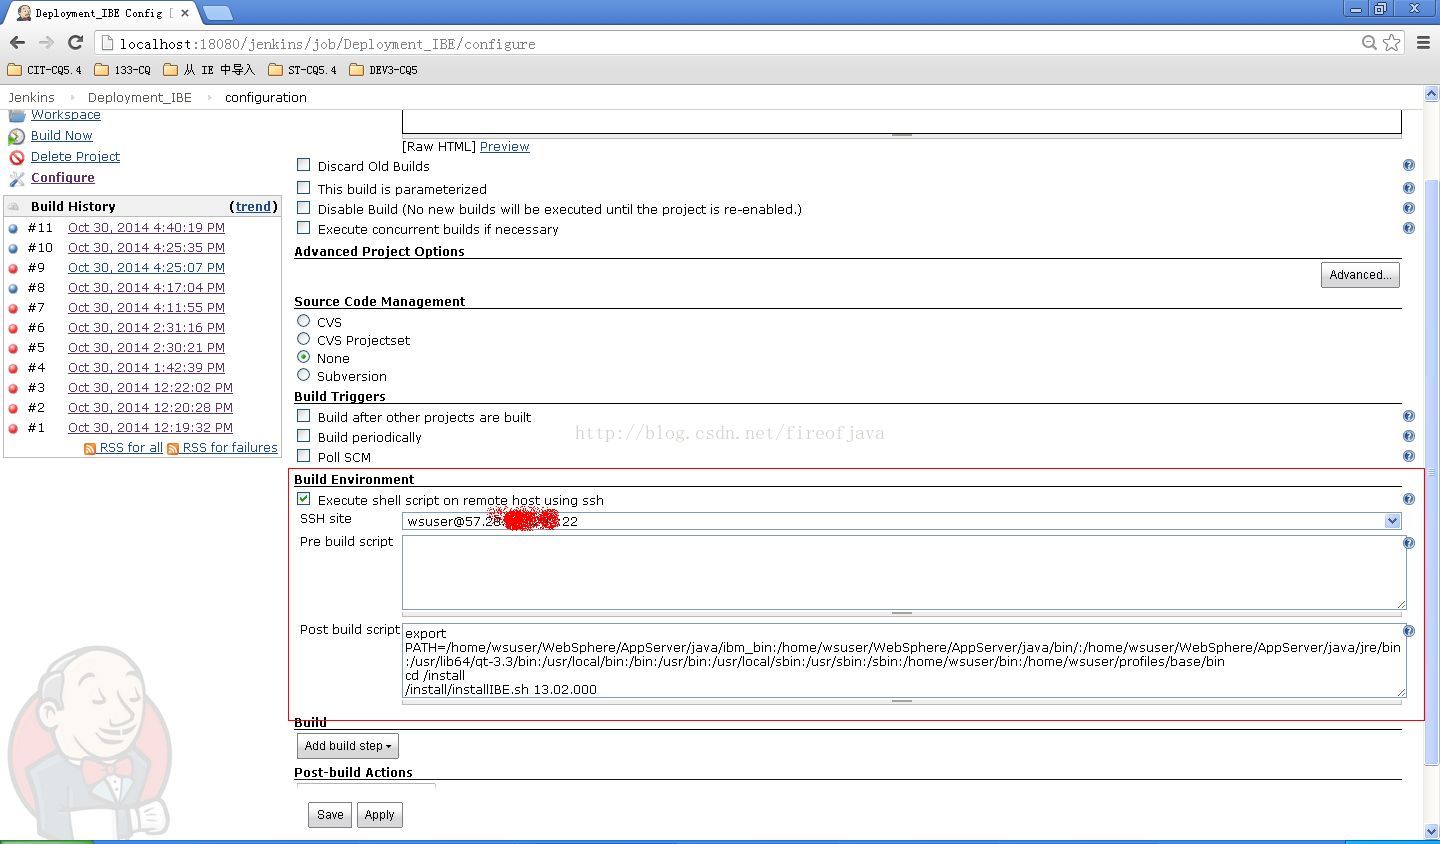The image size is (1440, 844).
Task: Select the CVS radio button
Action: pyautogui.click(x=304, y=321)
